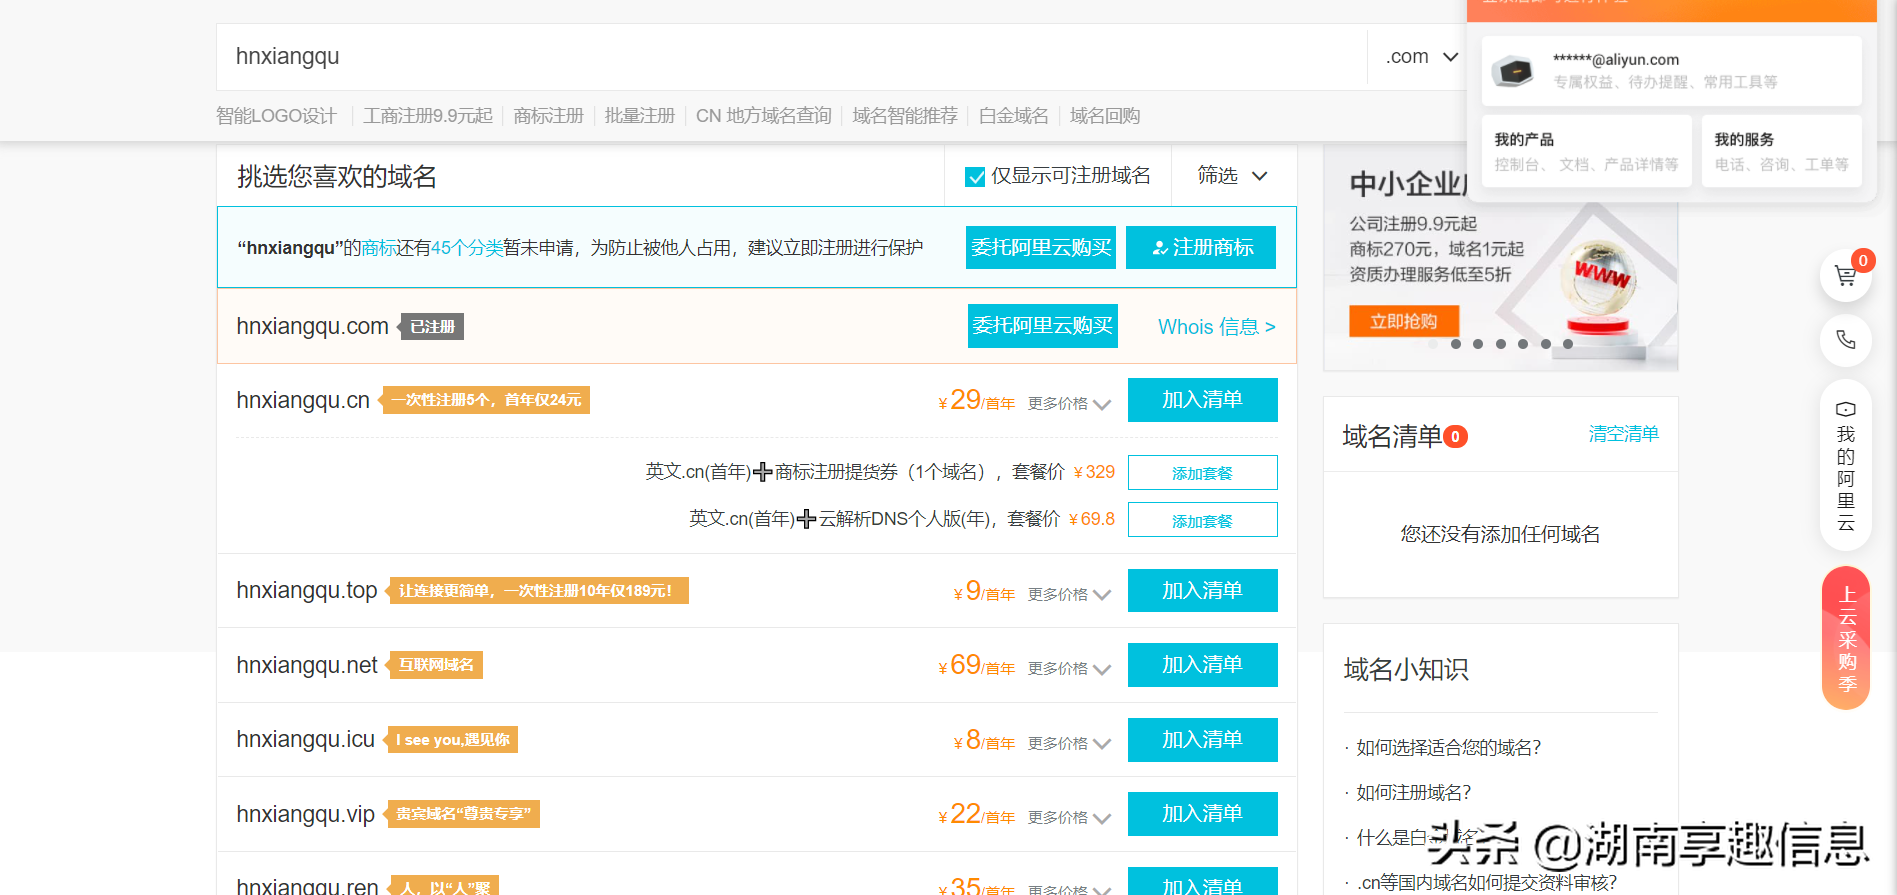
Task: Click the 'I see you,遇见你' tag
Action: click(x=451, y=740)
